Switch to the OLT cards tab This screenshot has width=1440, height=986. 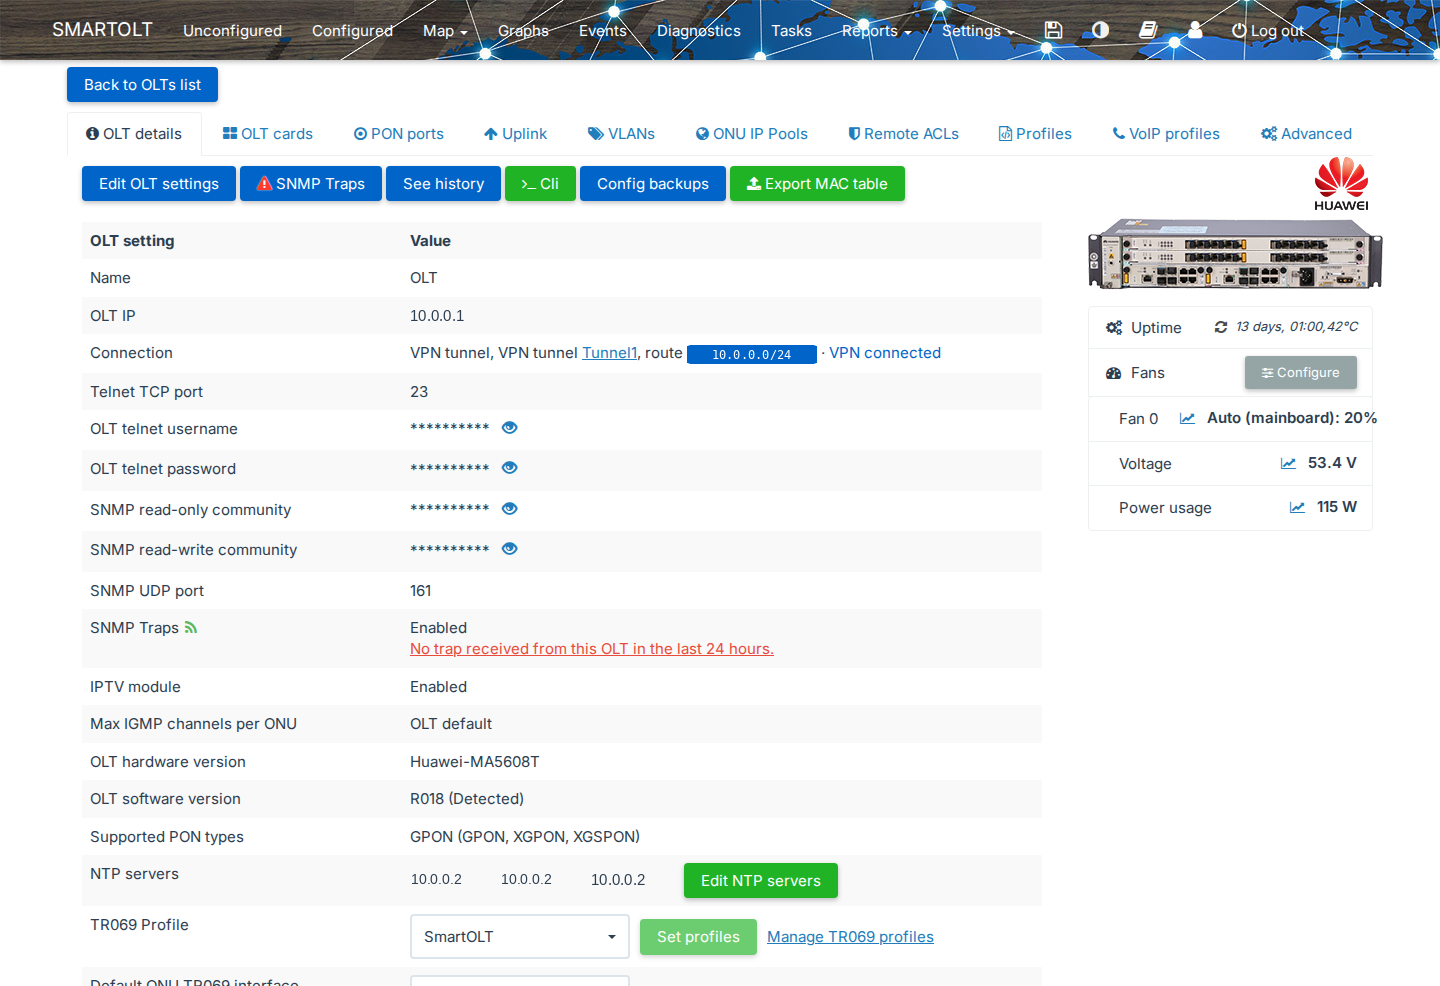(268, 134)
